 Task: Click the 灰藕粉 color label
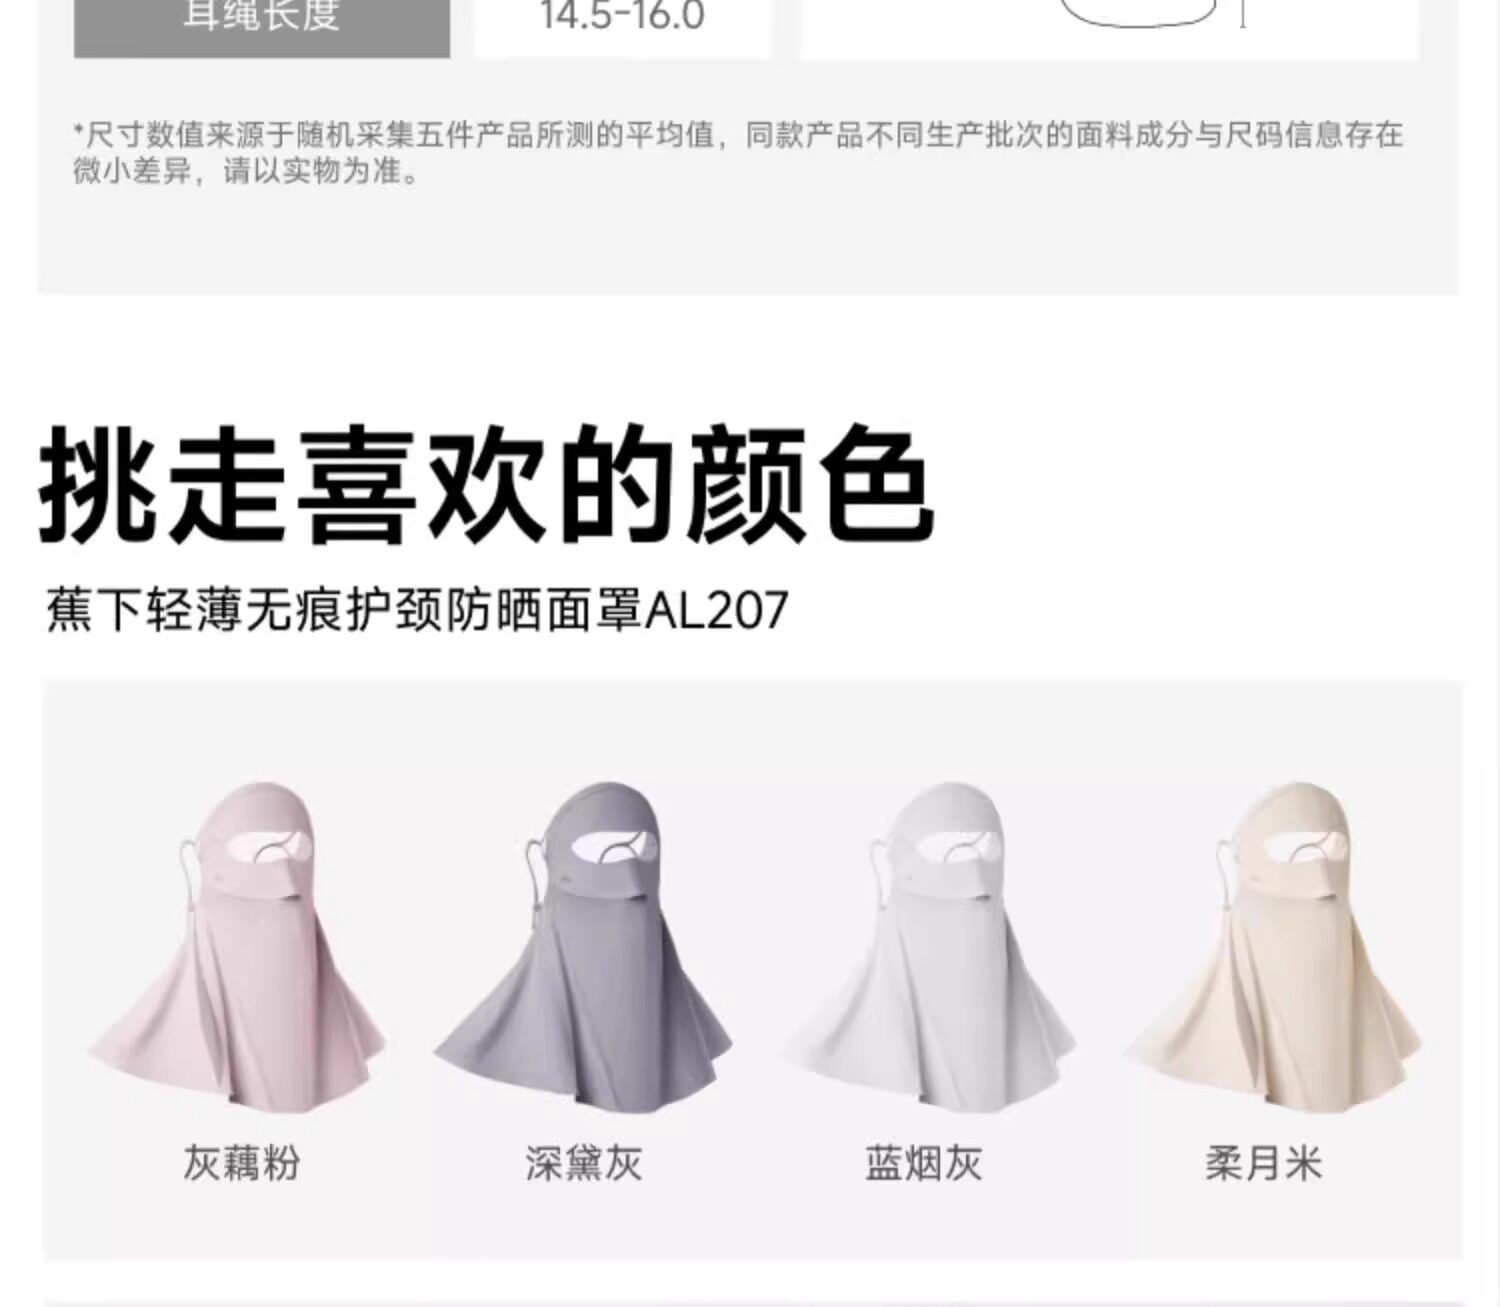[241, 1163]
